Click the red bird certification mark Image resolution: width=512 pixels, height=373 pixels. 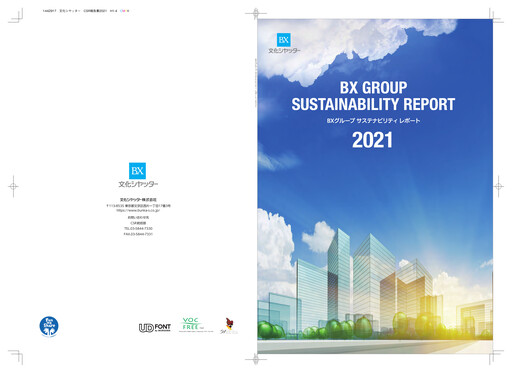point(229,326)
